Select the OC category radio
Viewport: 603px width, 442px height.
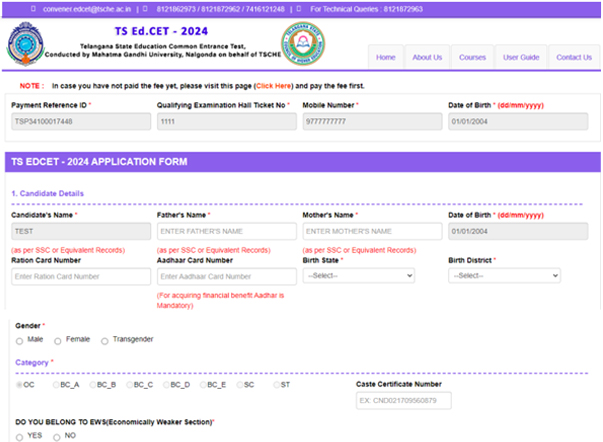[19, 385]
